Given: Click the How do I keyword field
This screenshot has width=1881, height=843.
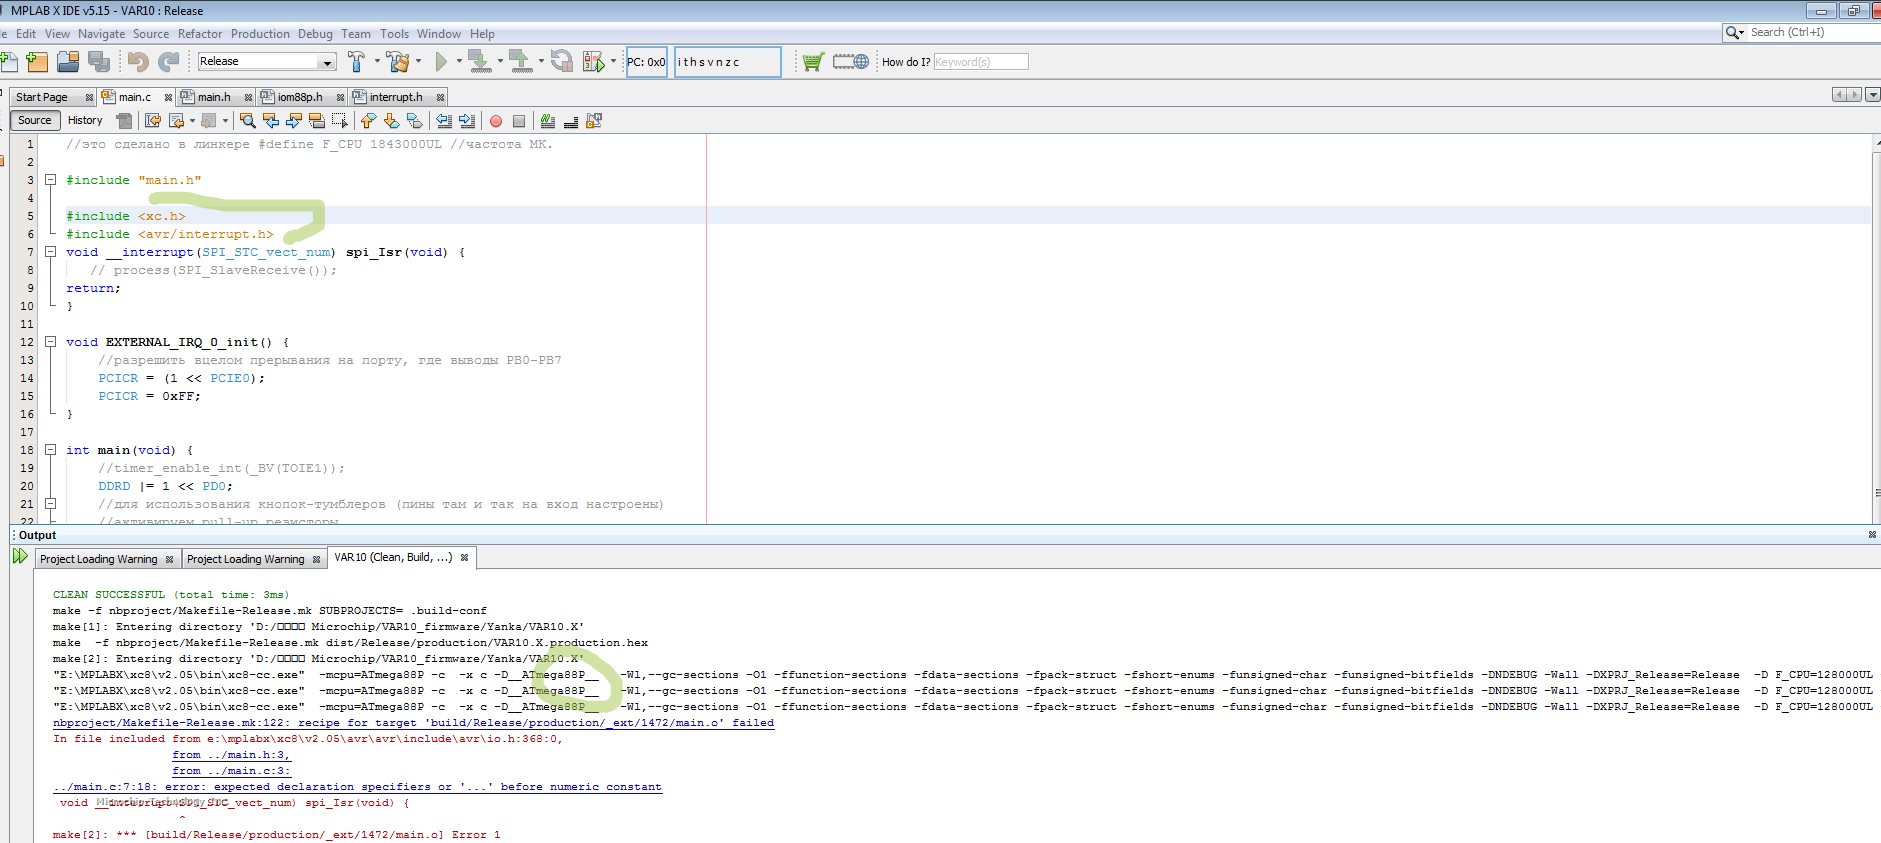Looking at the screenshot, I should point(980,62).
